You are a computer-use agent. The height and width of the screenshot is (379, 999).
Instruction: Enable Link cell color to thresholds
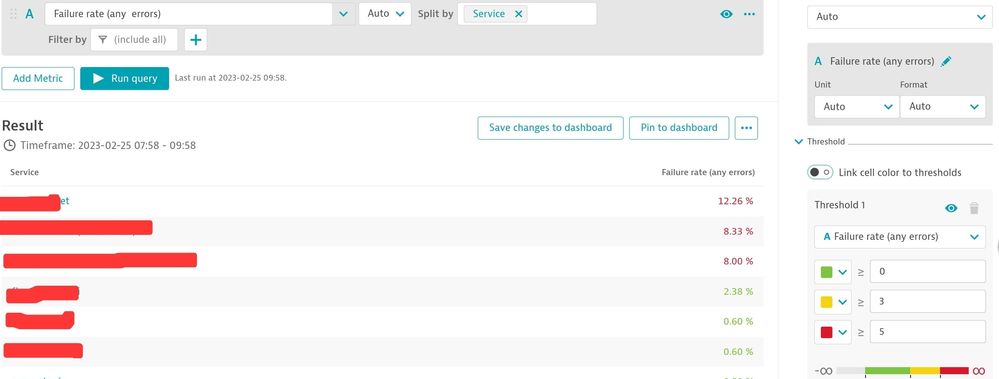point(820,172)
